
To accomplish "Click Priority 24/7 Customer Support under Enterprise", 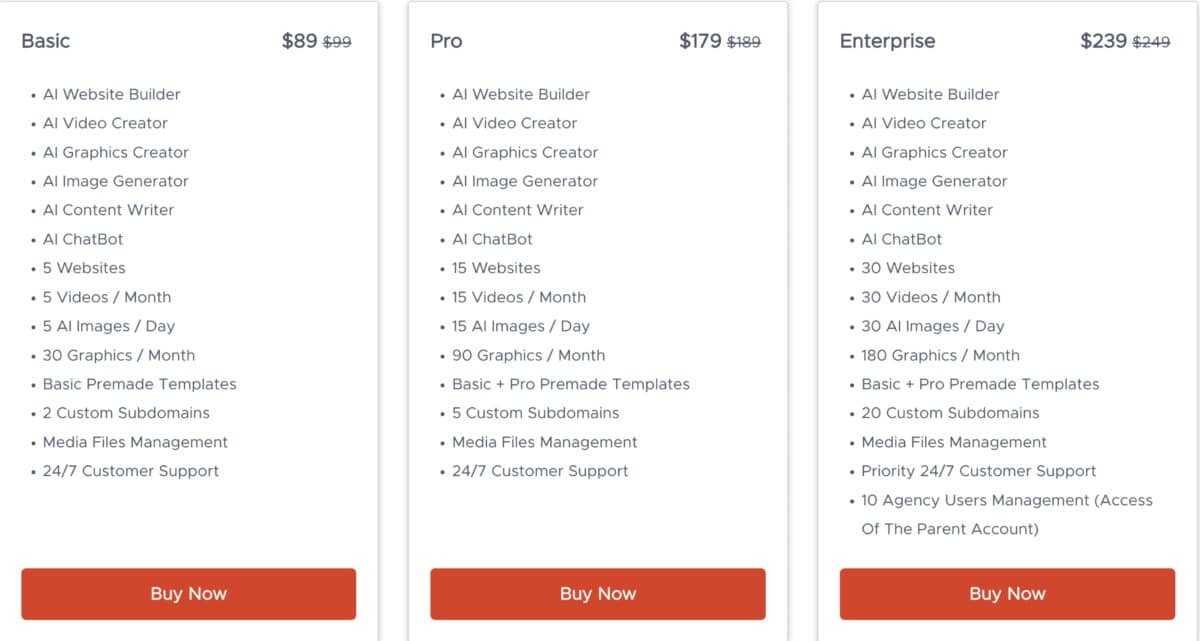I will click(979, 471).
